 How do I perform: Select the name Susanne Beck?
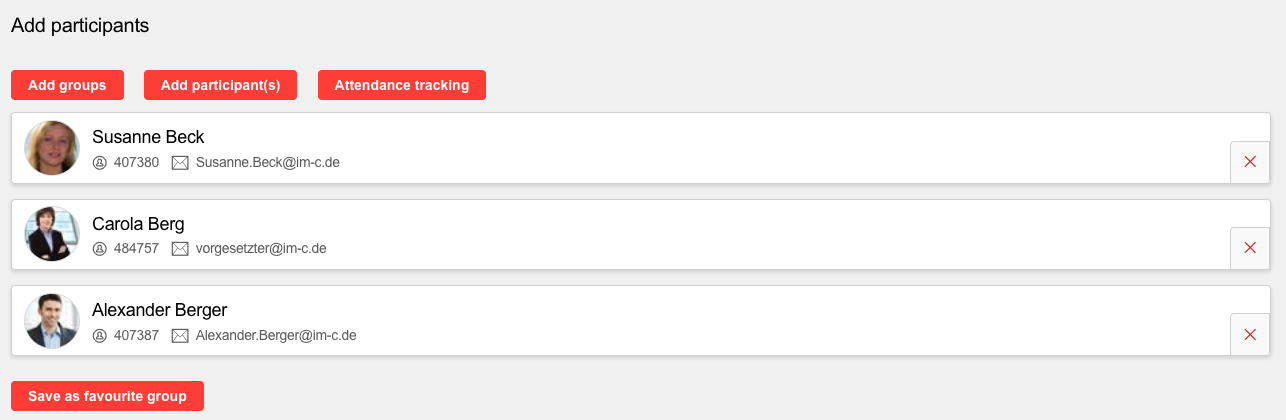point(148,137)
